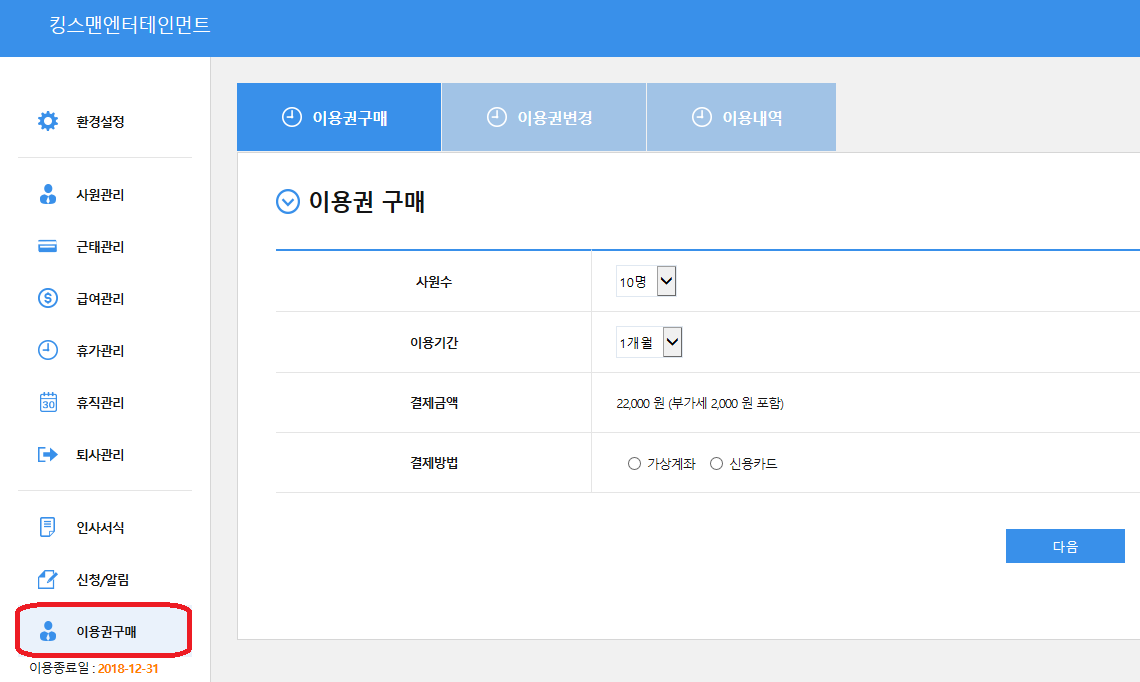The height and width of the screenshot is (682, 1140).
Task: Open the 이용기간 dropdown showing 1개월
Action: point(649,343)
